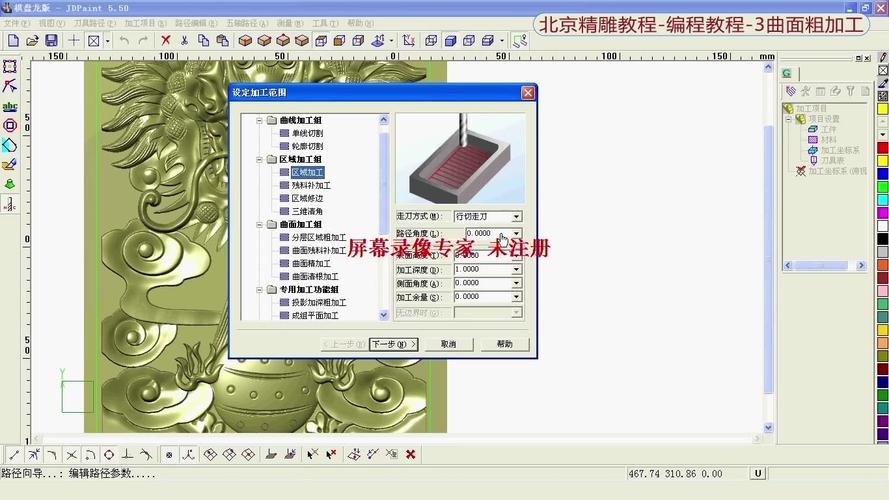The image size is (889, 500).
Task: Click the green G icon in right panel
Action: 786,73
